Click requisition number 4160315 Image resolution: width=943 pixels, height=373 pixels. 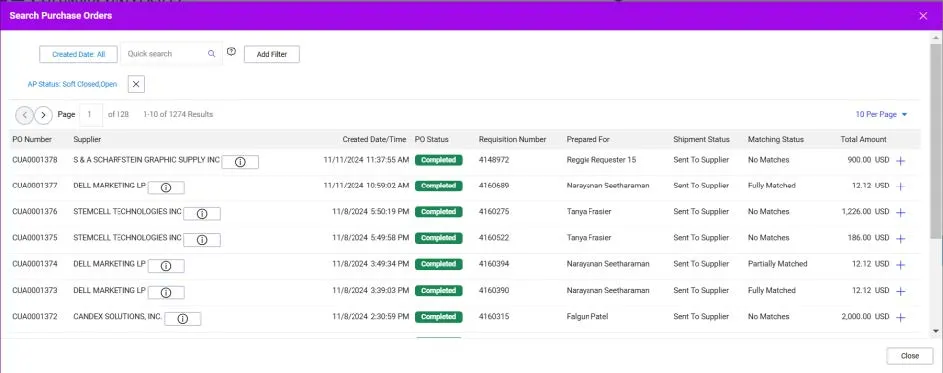tap(494, 316)
